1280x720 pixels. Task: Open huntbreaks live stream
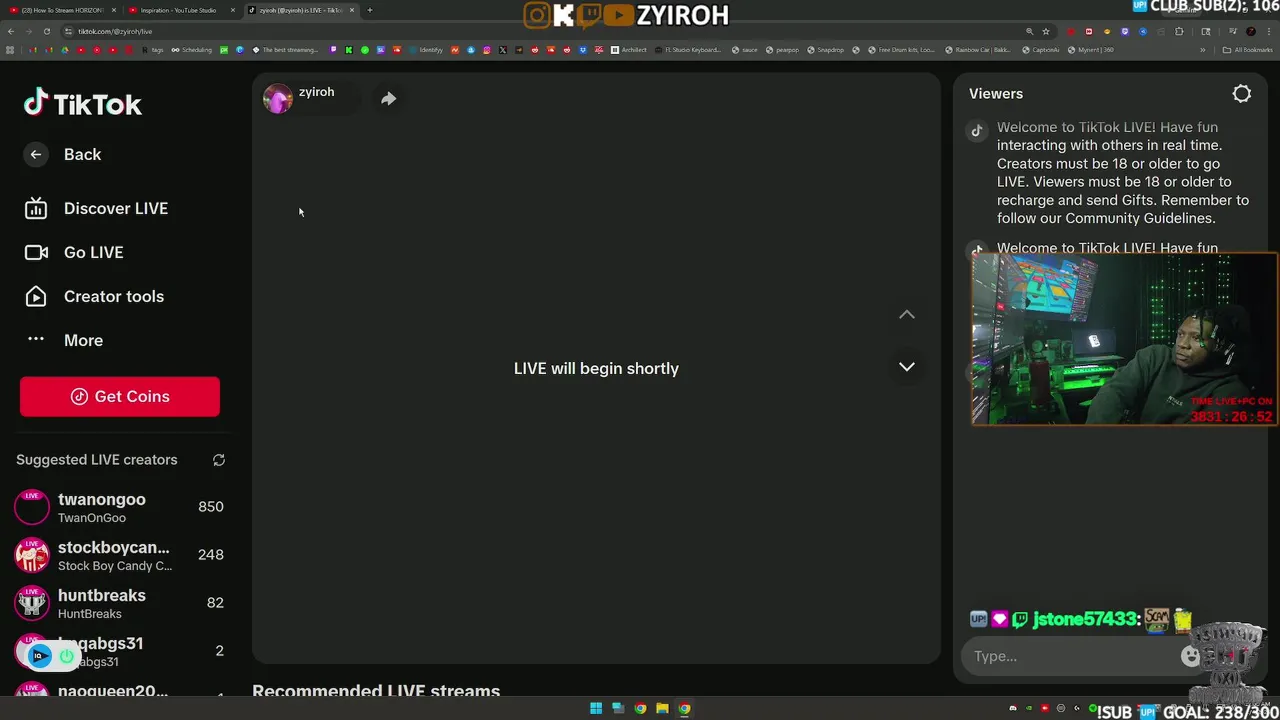(119, 603)
